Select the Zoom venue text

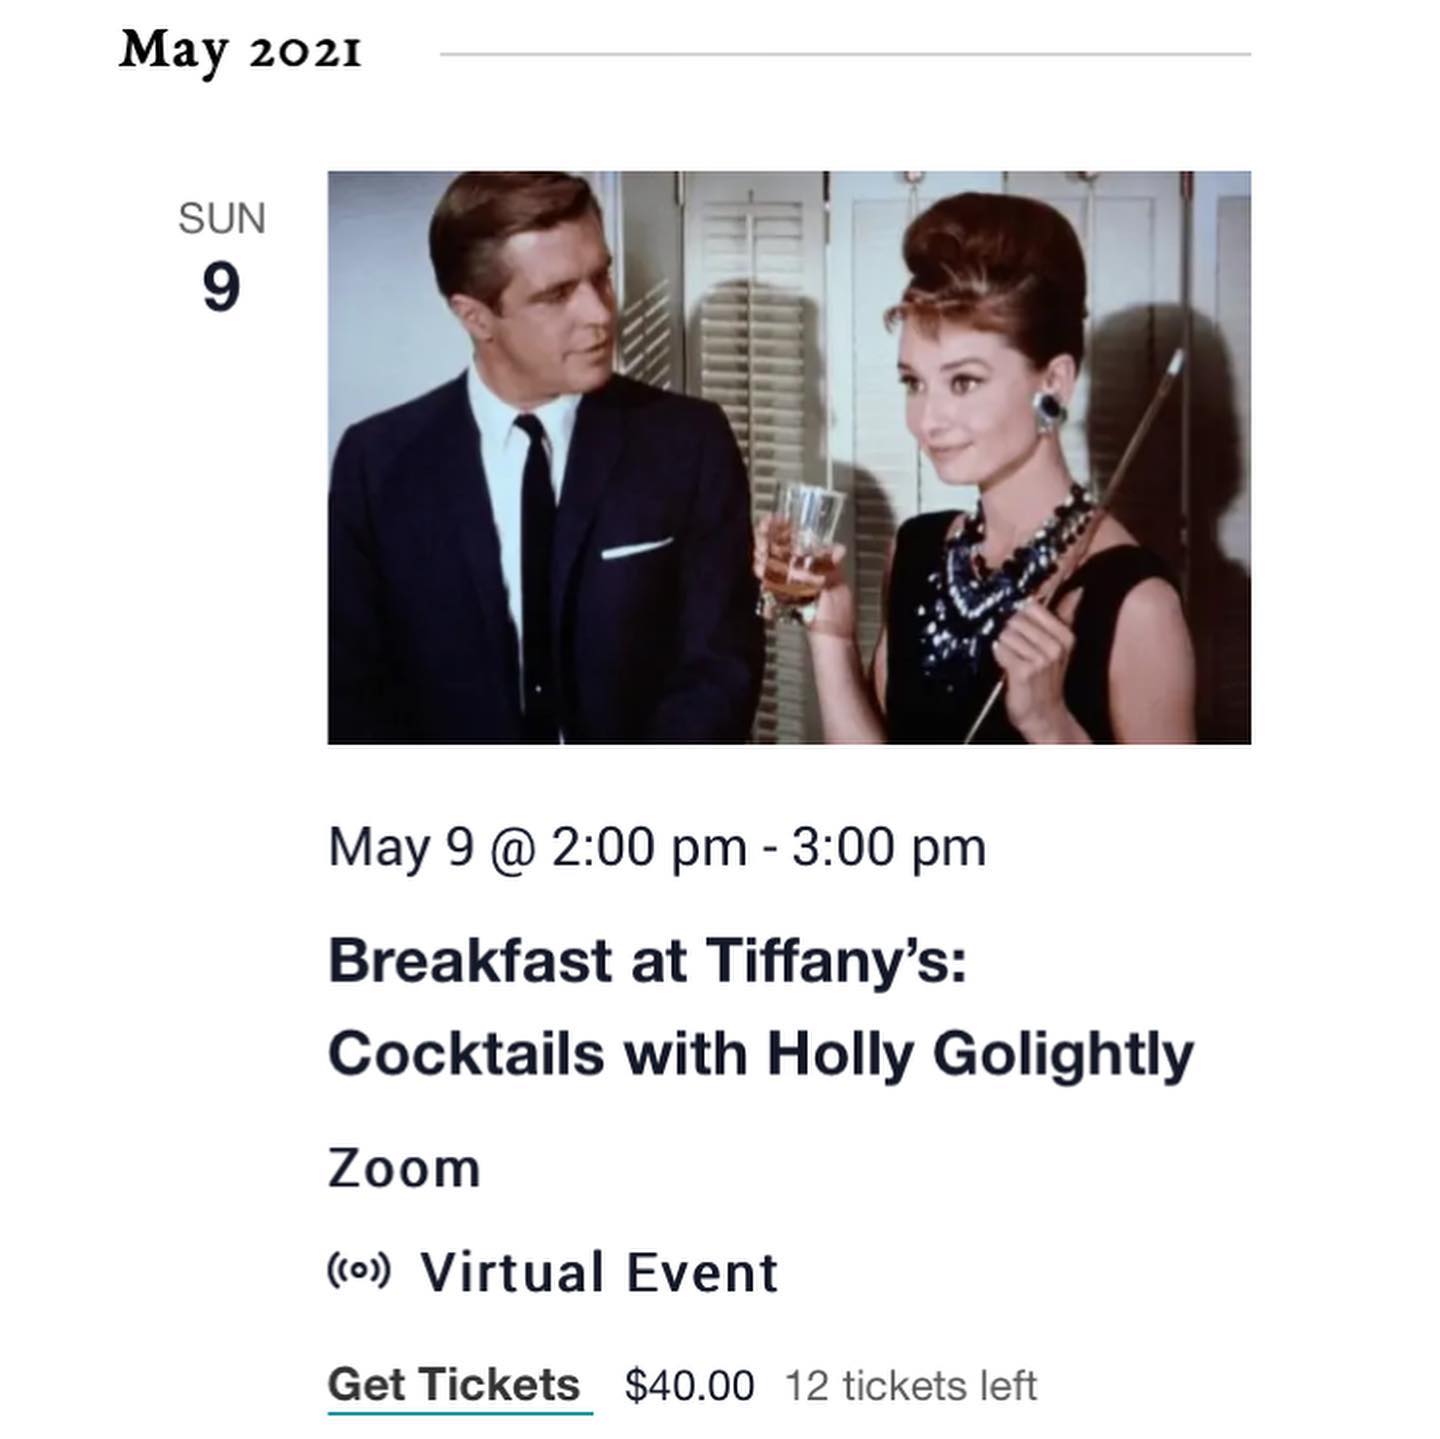pyautogui.click(x=404, y=1168)
